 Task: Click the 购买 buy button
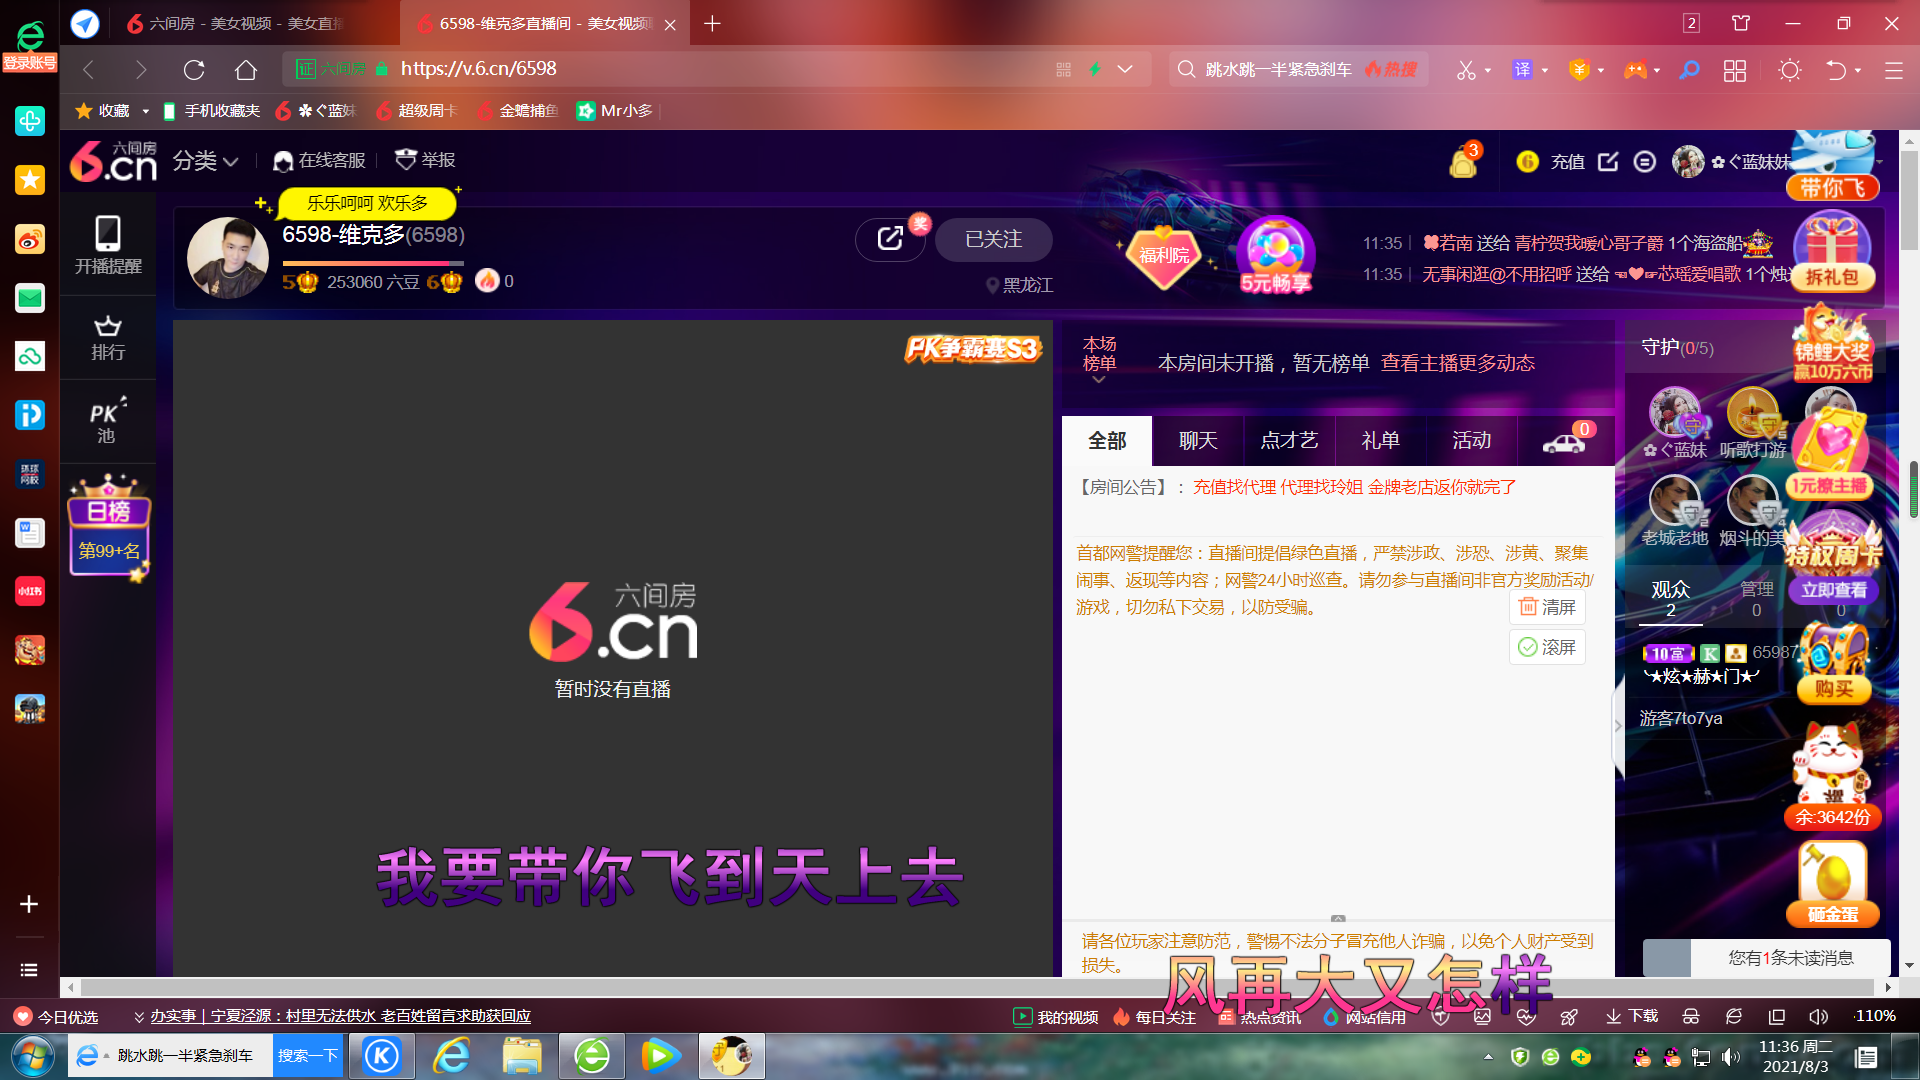pyautogui.click(x=1833, y=689)
